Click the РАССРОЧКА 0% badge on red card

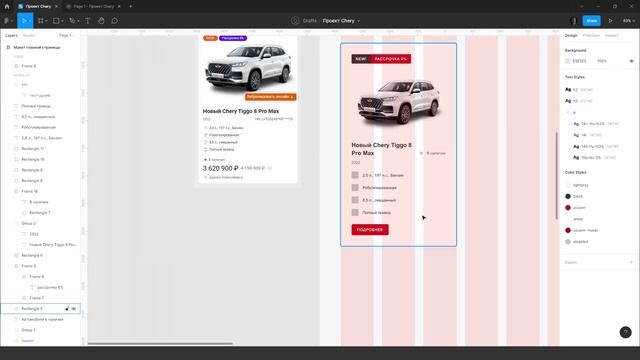391,59
